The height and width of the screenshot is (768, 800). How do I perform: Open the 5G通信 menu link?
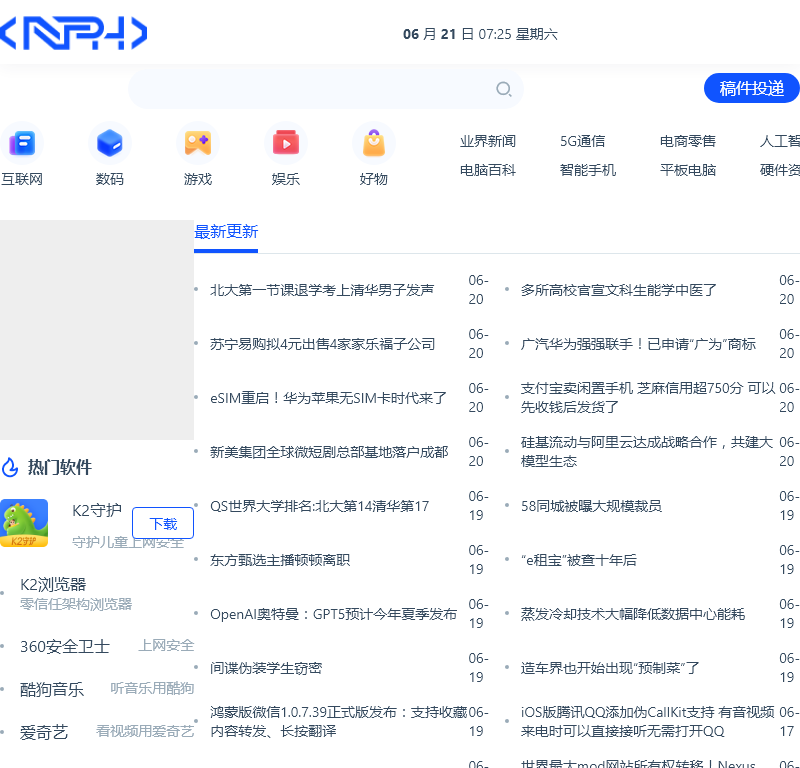583,141
